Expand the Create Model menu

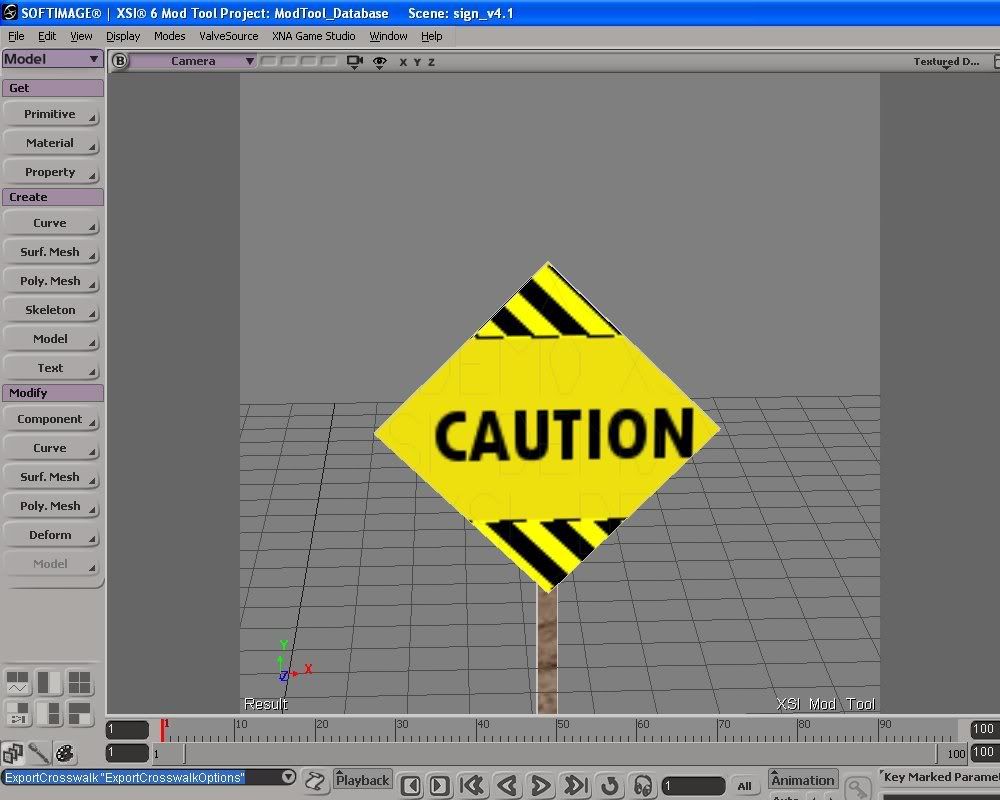point(51,339)
